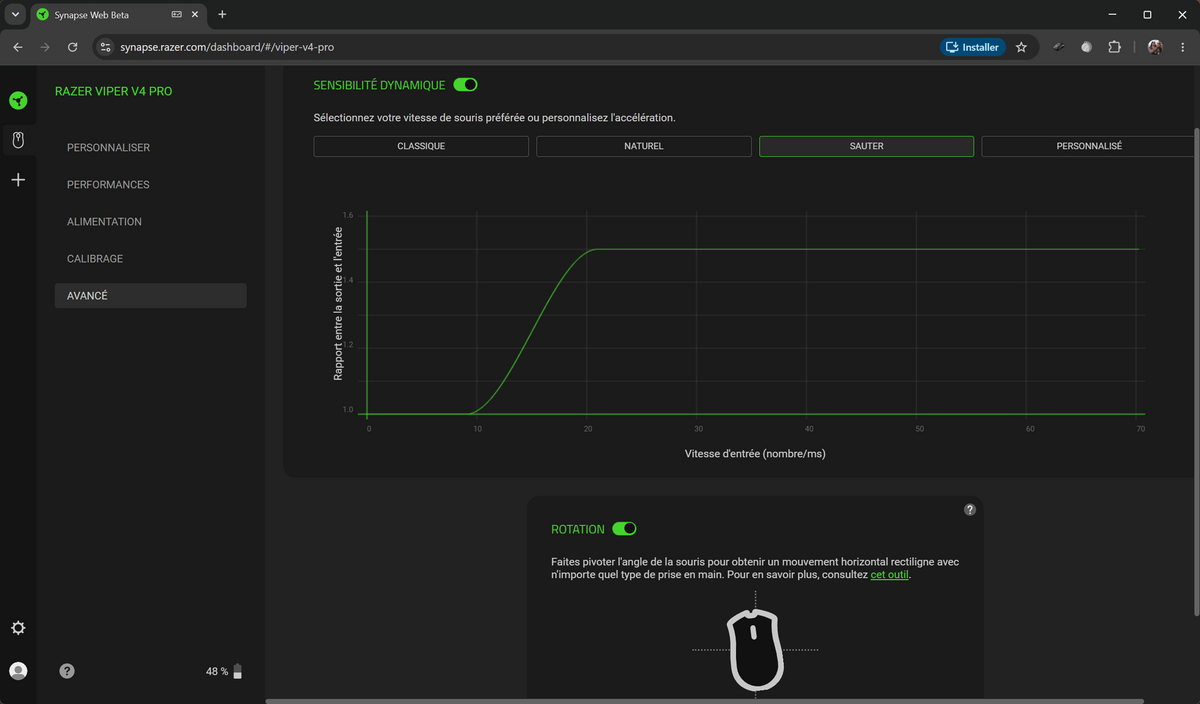
Task: Open settings via the gear icon
Action: tap(18, 628)
